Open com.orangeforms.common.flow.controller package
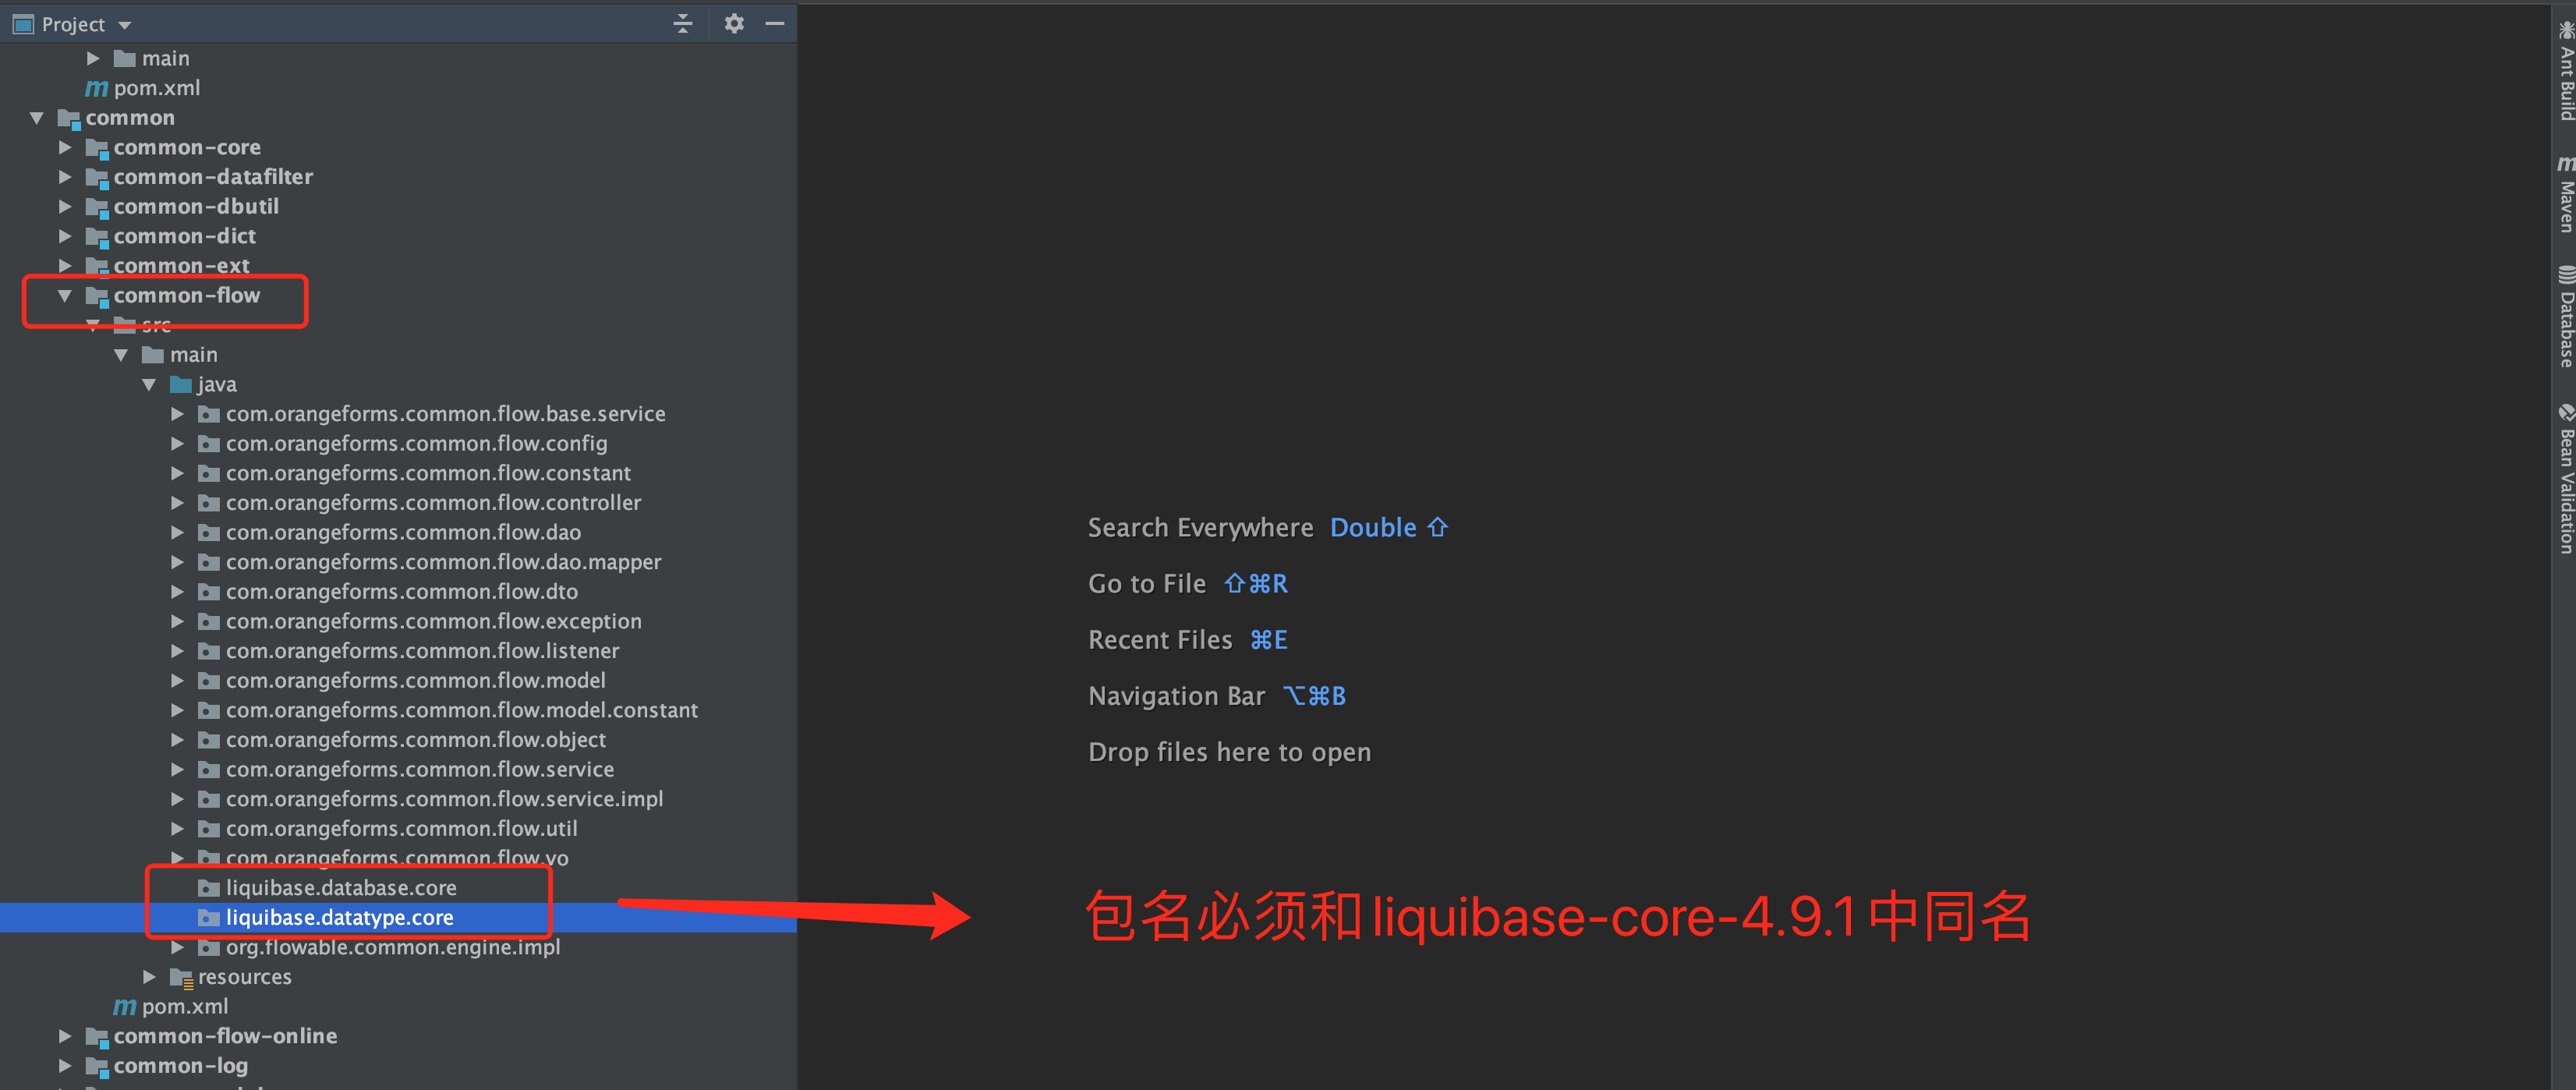Screen dimensions: 2576x1090 pyautogui.click(x=433, y=502)
